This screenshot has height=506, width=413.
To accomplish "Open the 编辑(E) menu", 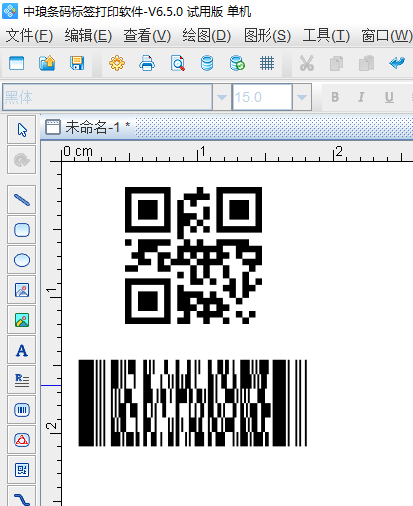I will pyautogui.click(x=88, y=35).
